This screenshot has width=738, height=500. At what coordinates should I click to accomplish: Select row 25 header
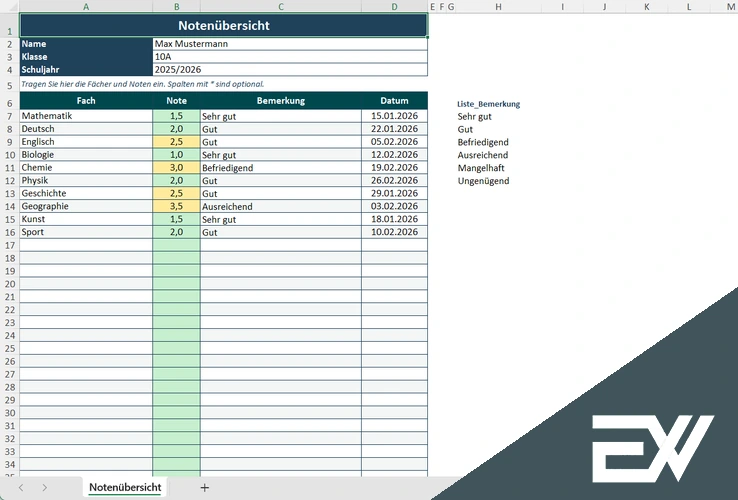pos(9,348)
